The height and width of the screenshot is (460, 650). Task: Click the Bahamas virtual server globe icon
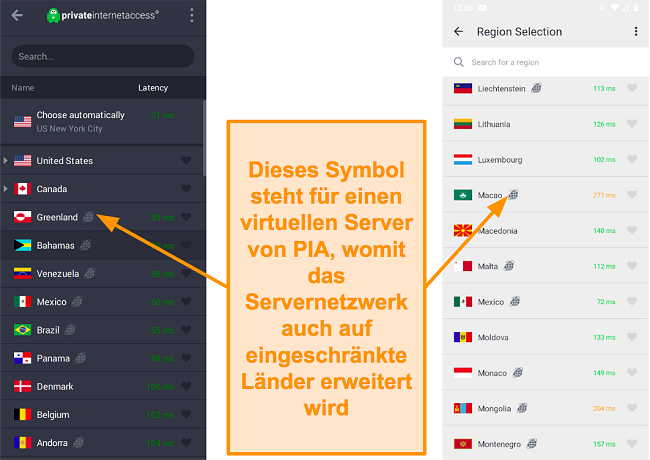(85, 245)
